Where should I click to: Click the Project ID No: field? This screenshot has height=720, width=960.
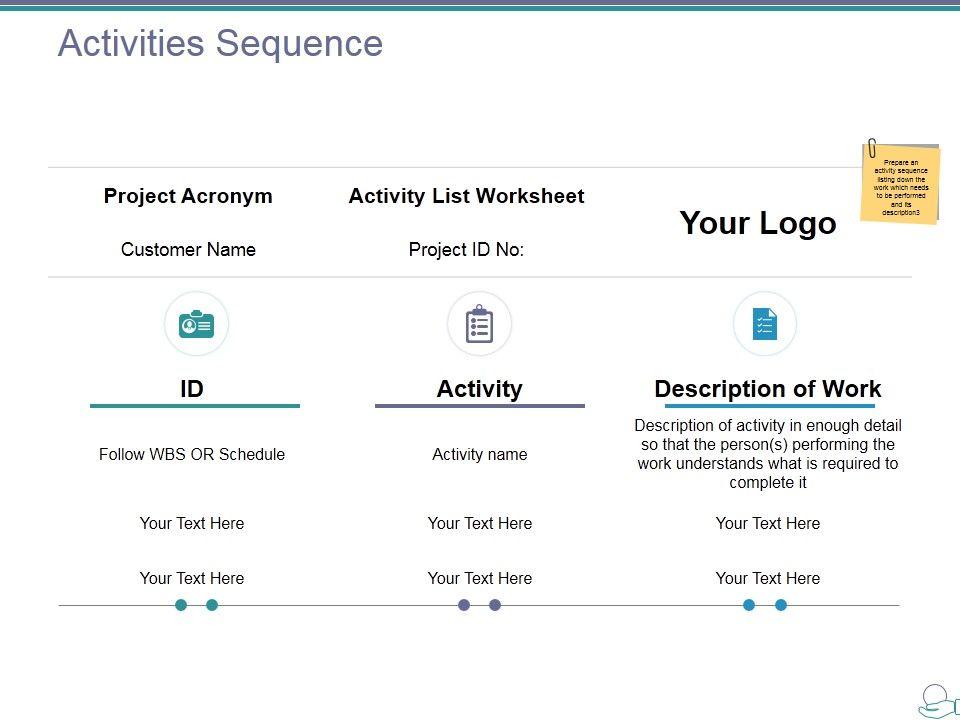(x=466, y=250)
